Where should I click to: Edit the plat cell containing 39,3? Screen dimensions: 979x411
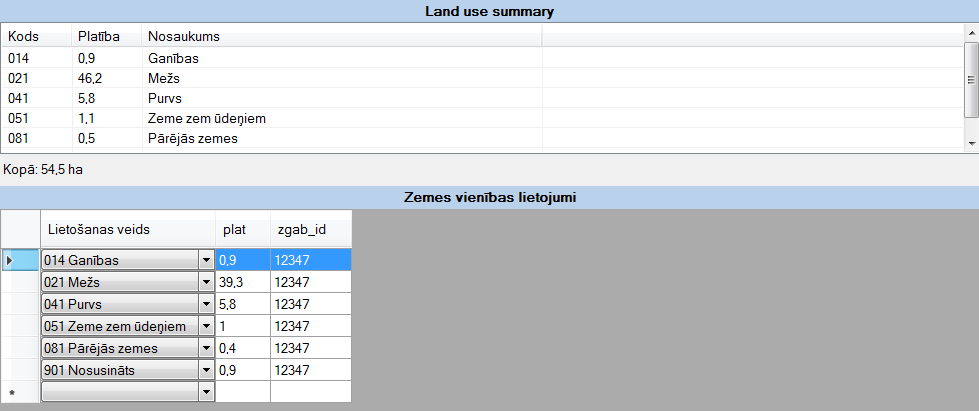[242, 283]
